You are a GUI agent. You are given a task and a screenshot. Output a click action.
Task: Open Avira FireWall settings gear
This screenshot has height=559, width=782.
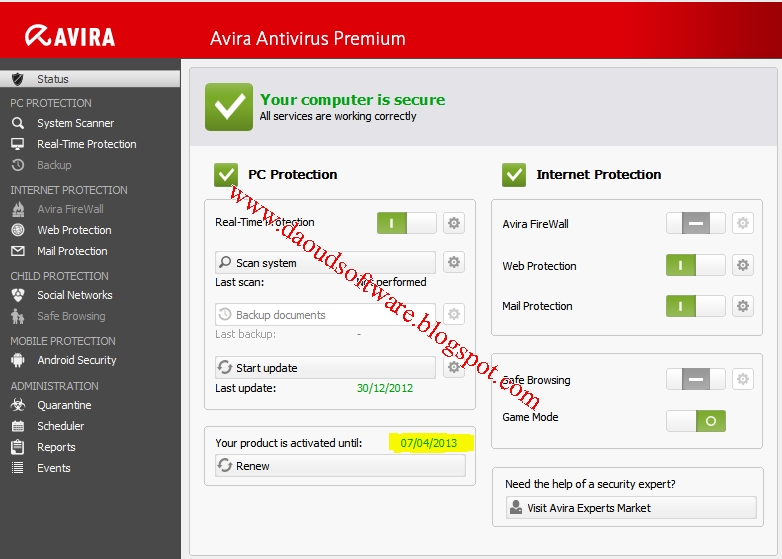pyautogui.click(x=743, y=223)
